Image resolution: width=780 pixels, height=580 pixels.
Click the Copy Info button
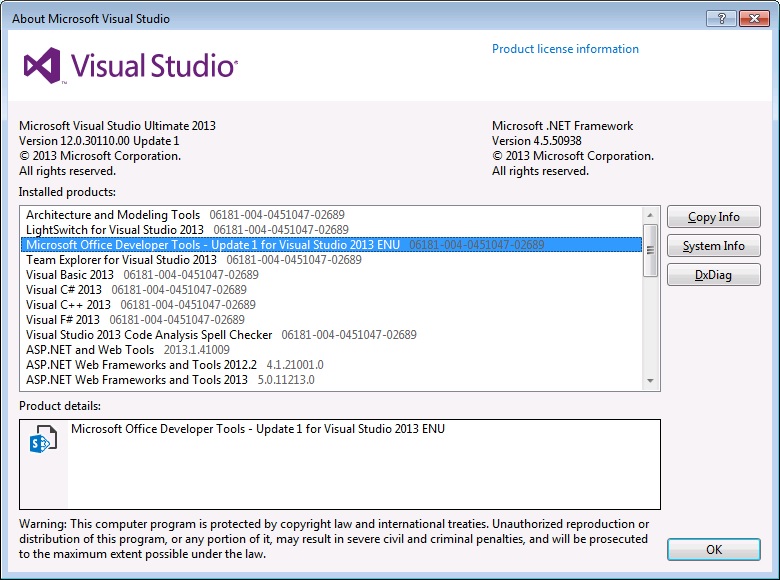coord(713,217)
